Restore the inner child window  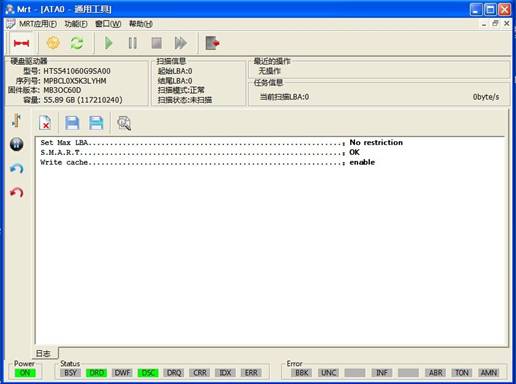pyautogui.click(x=495, y=23)
